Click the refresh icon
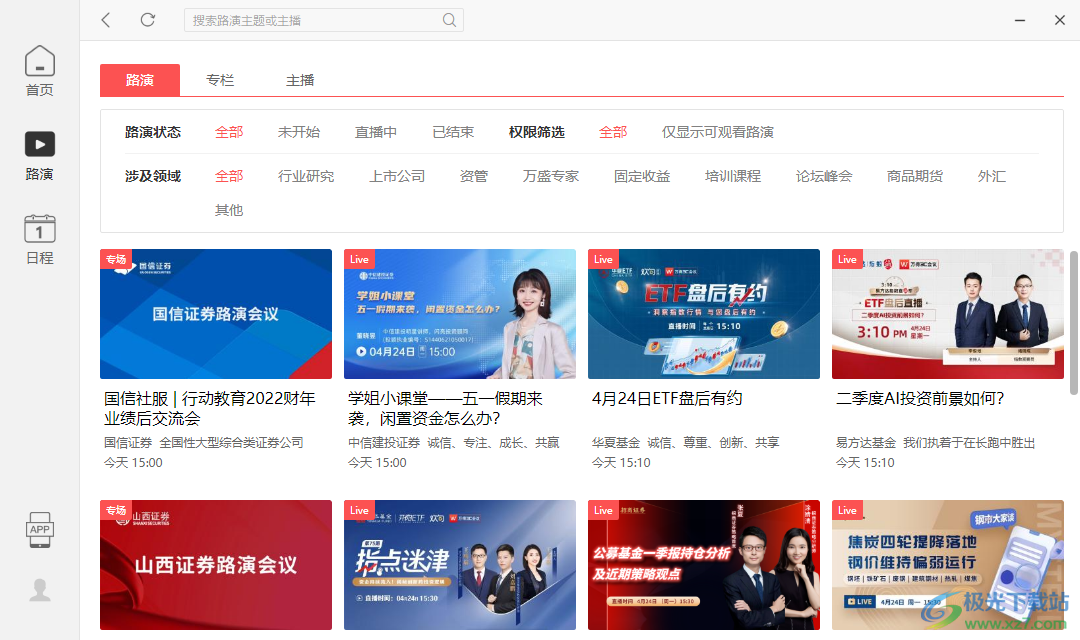This screenshot has height=640, width=1080. [147, 20]
